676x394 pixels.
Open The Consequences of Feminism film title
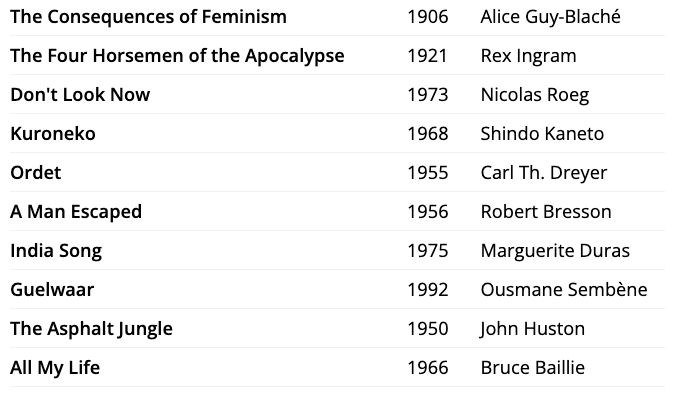[148, 17]
